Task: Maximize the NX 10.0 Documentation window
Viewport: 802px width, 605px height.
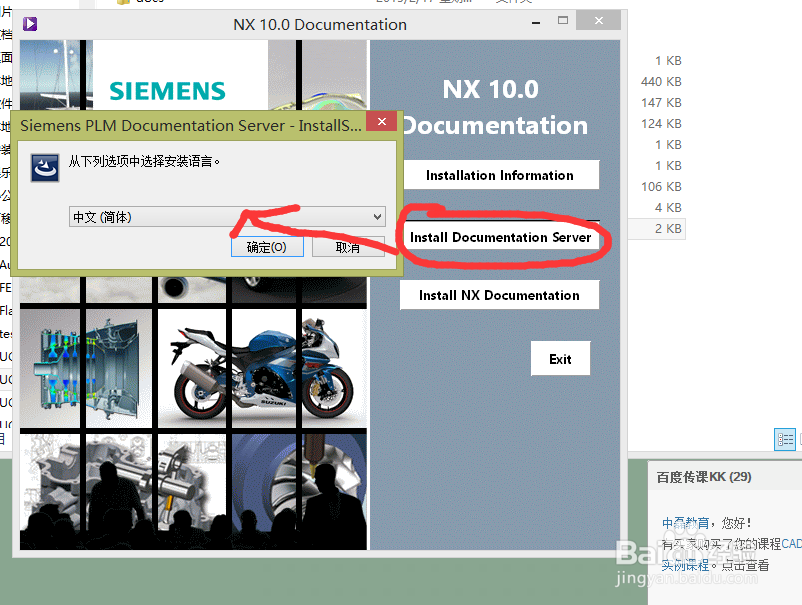Action: pyautogui.click(x=563, y=21)
